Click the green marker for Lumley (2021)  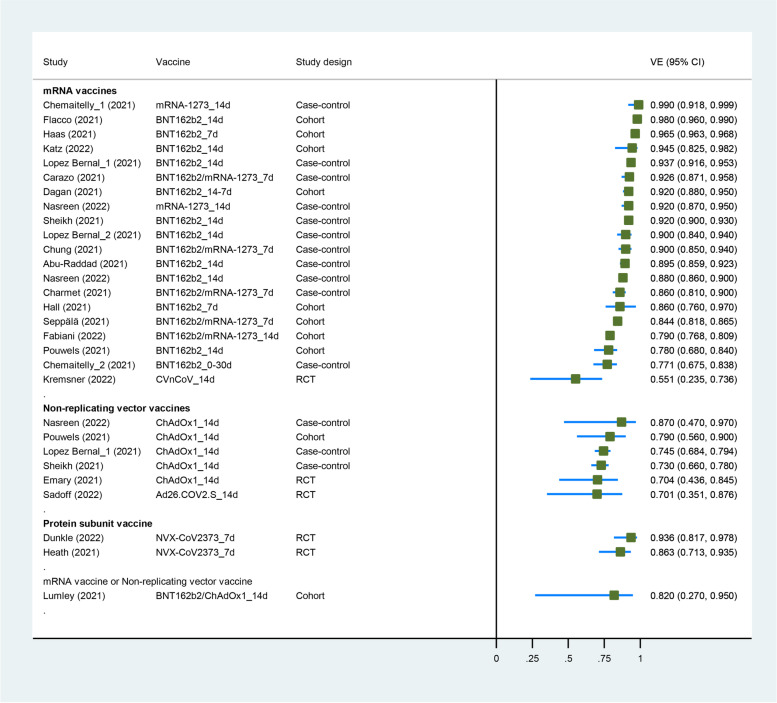[614, 595]
